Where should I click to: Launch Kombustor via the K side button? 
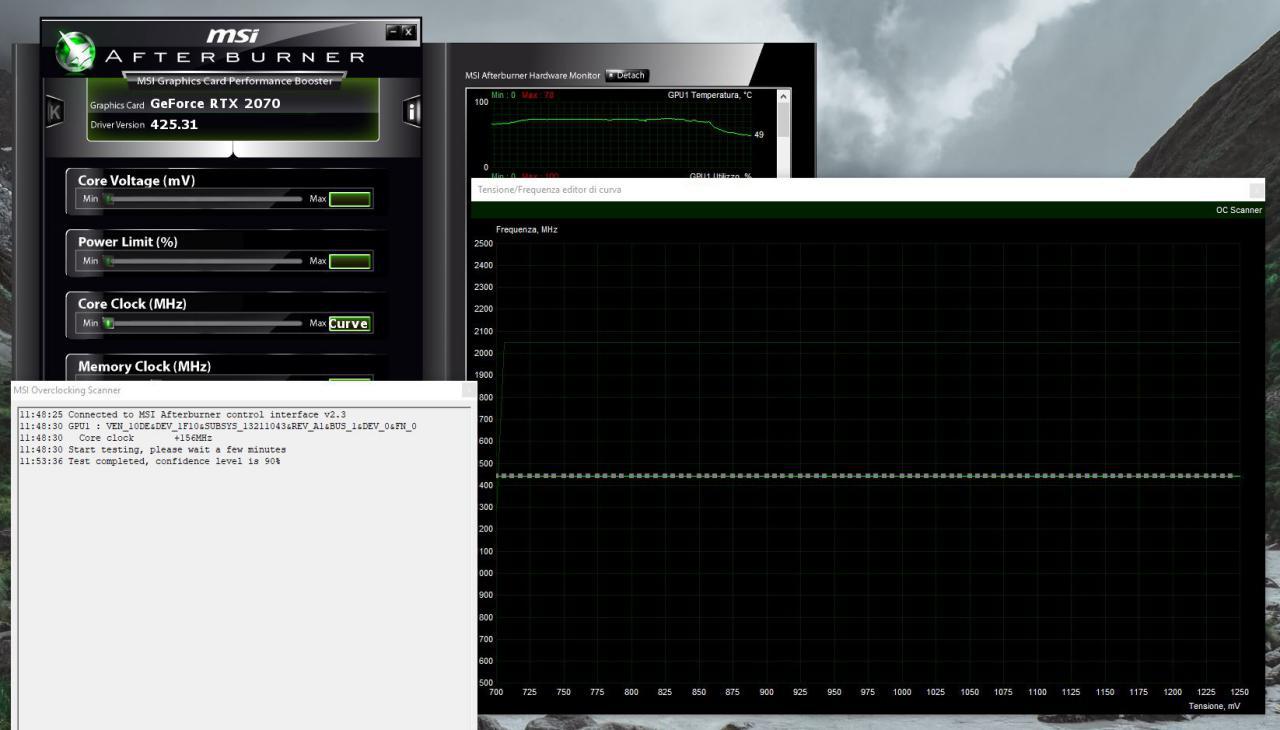(55, 112)
